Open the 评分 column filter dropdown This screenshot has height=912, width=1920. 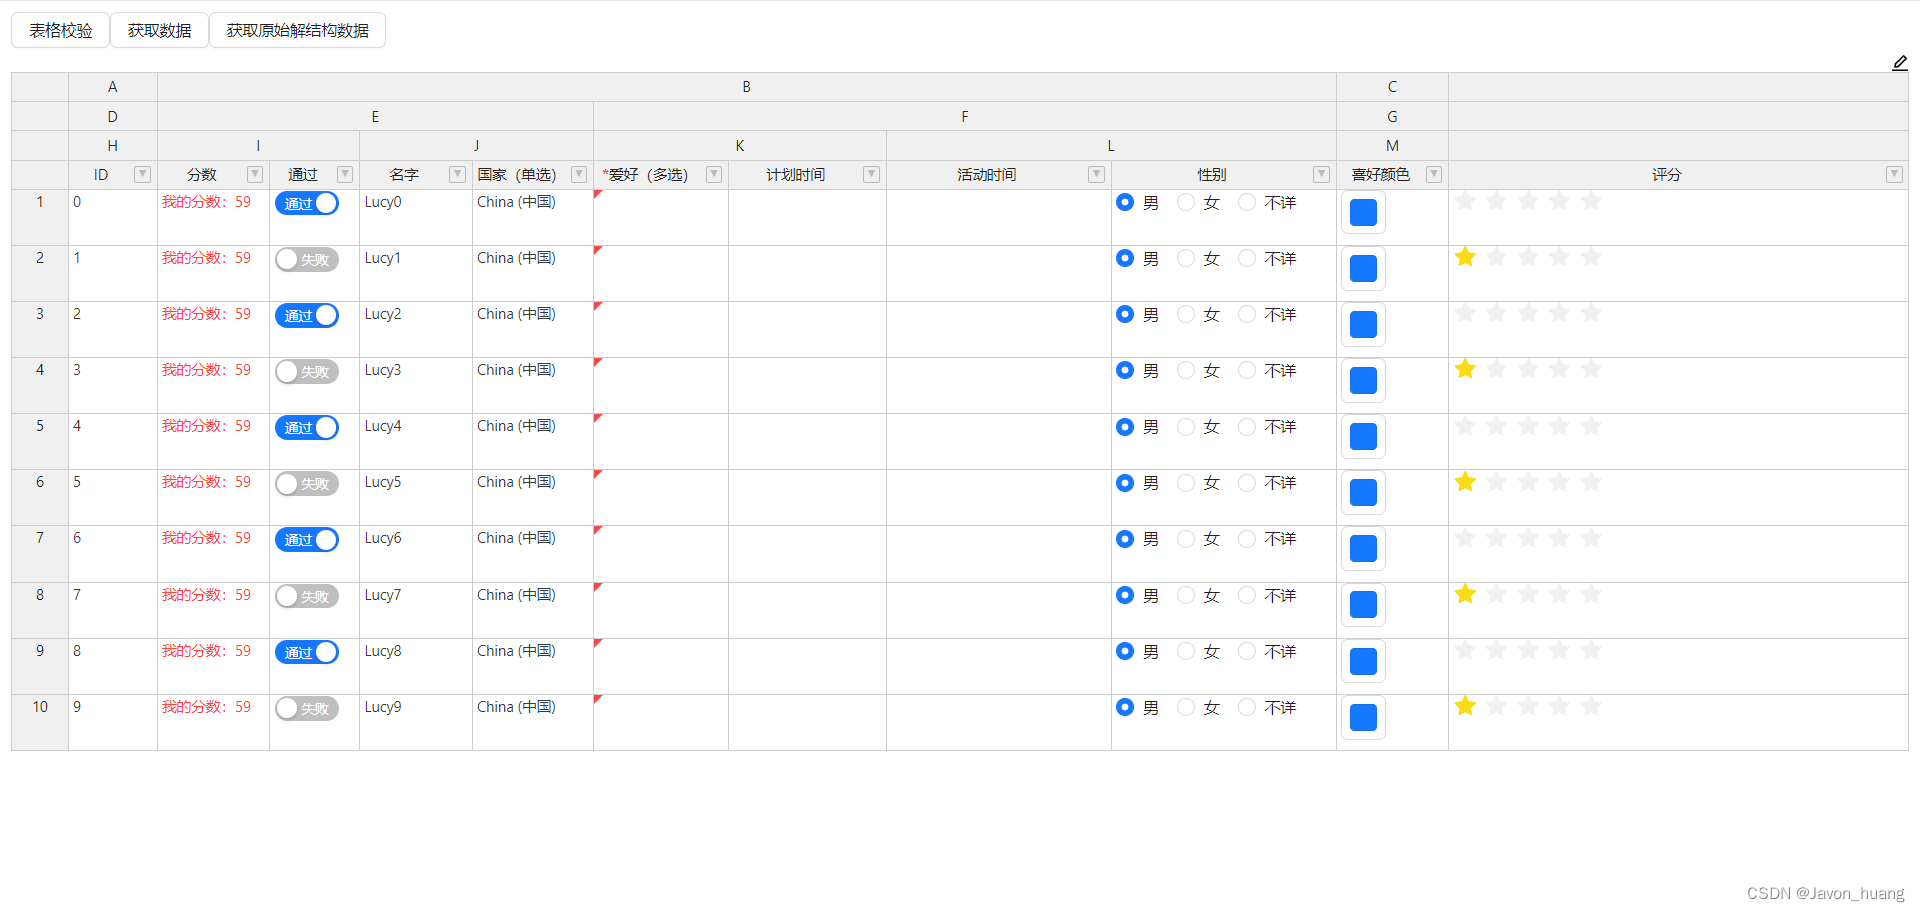[1894, 174]
